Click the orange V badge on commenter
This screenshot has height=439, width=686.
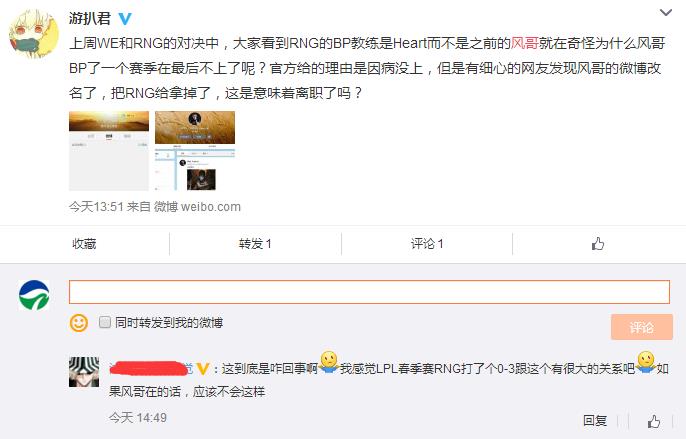click(203, 369)
